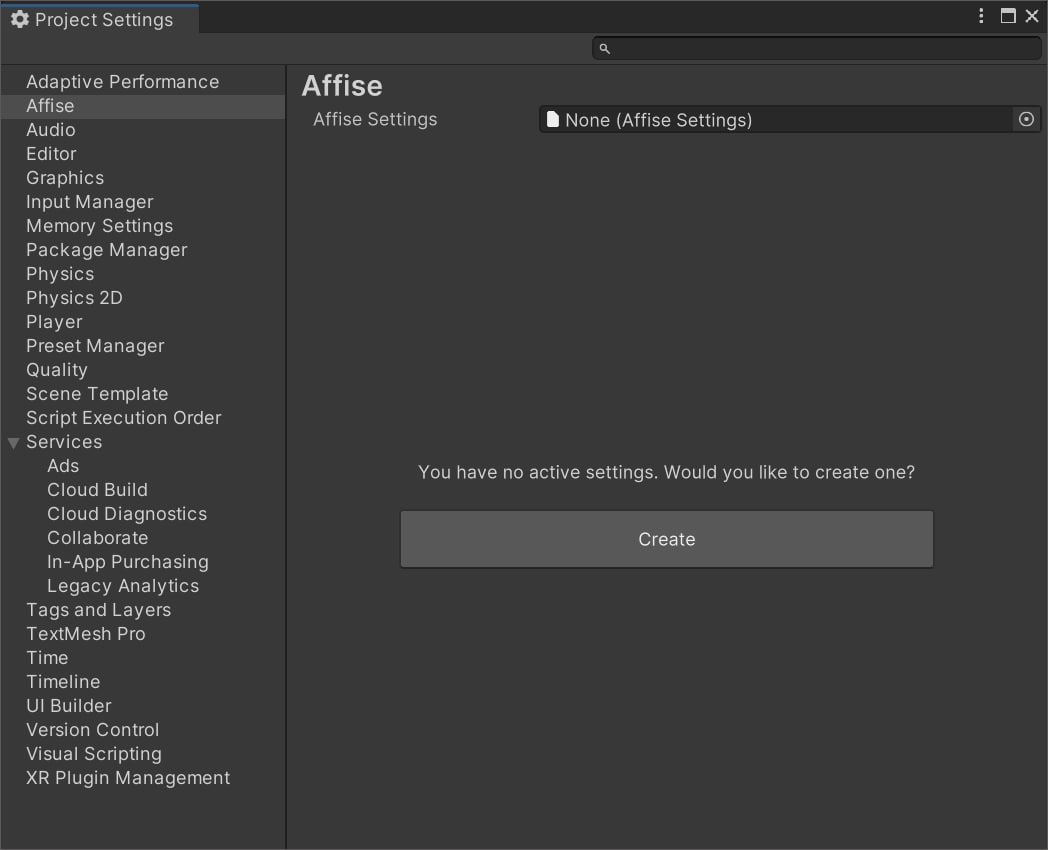Open the Graphics settings entry
Screen dimensions: 1048x850
click(64, 177)
